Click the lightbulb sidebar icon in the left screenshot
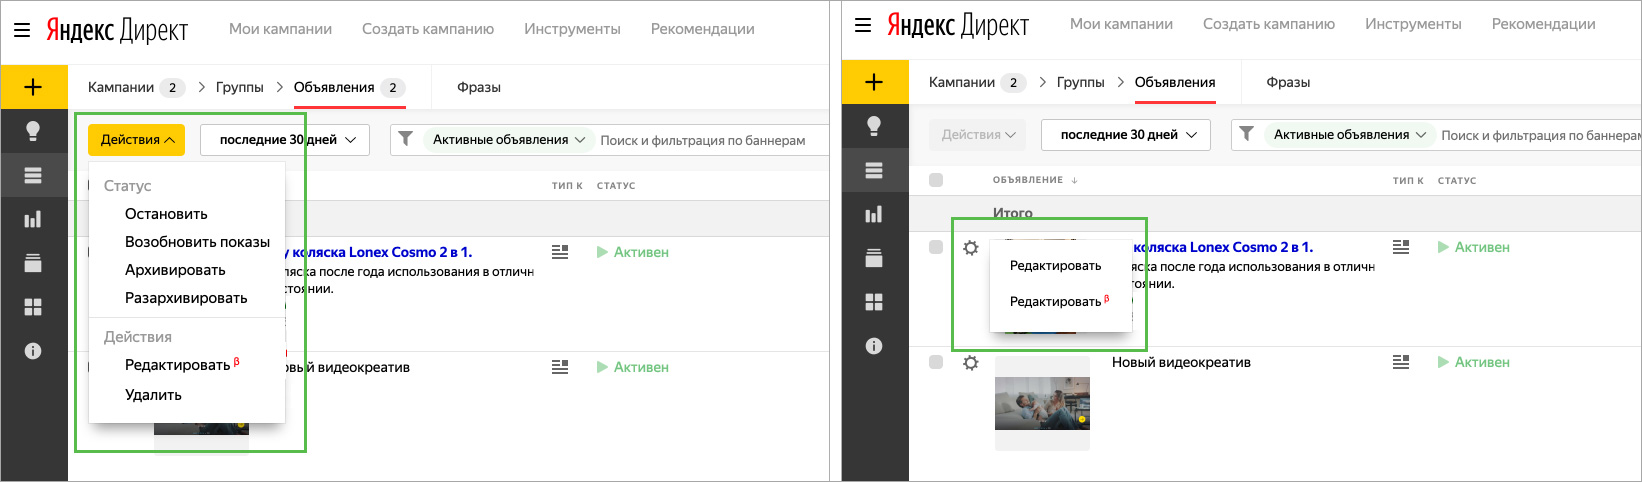The height and width of the screenshot is (482, 1642). click(x=33, y=131)
